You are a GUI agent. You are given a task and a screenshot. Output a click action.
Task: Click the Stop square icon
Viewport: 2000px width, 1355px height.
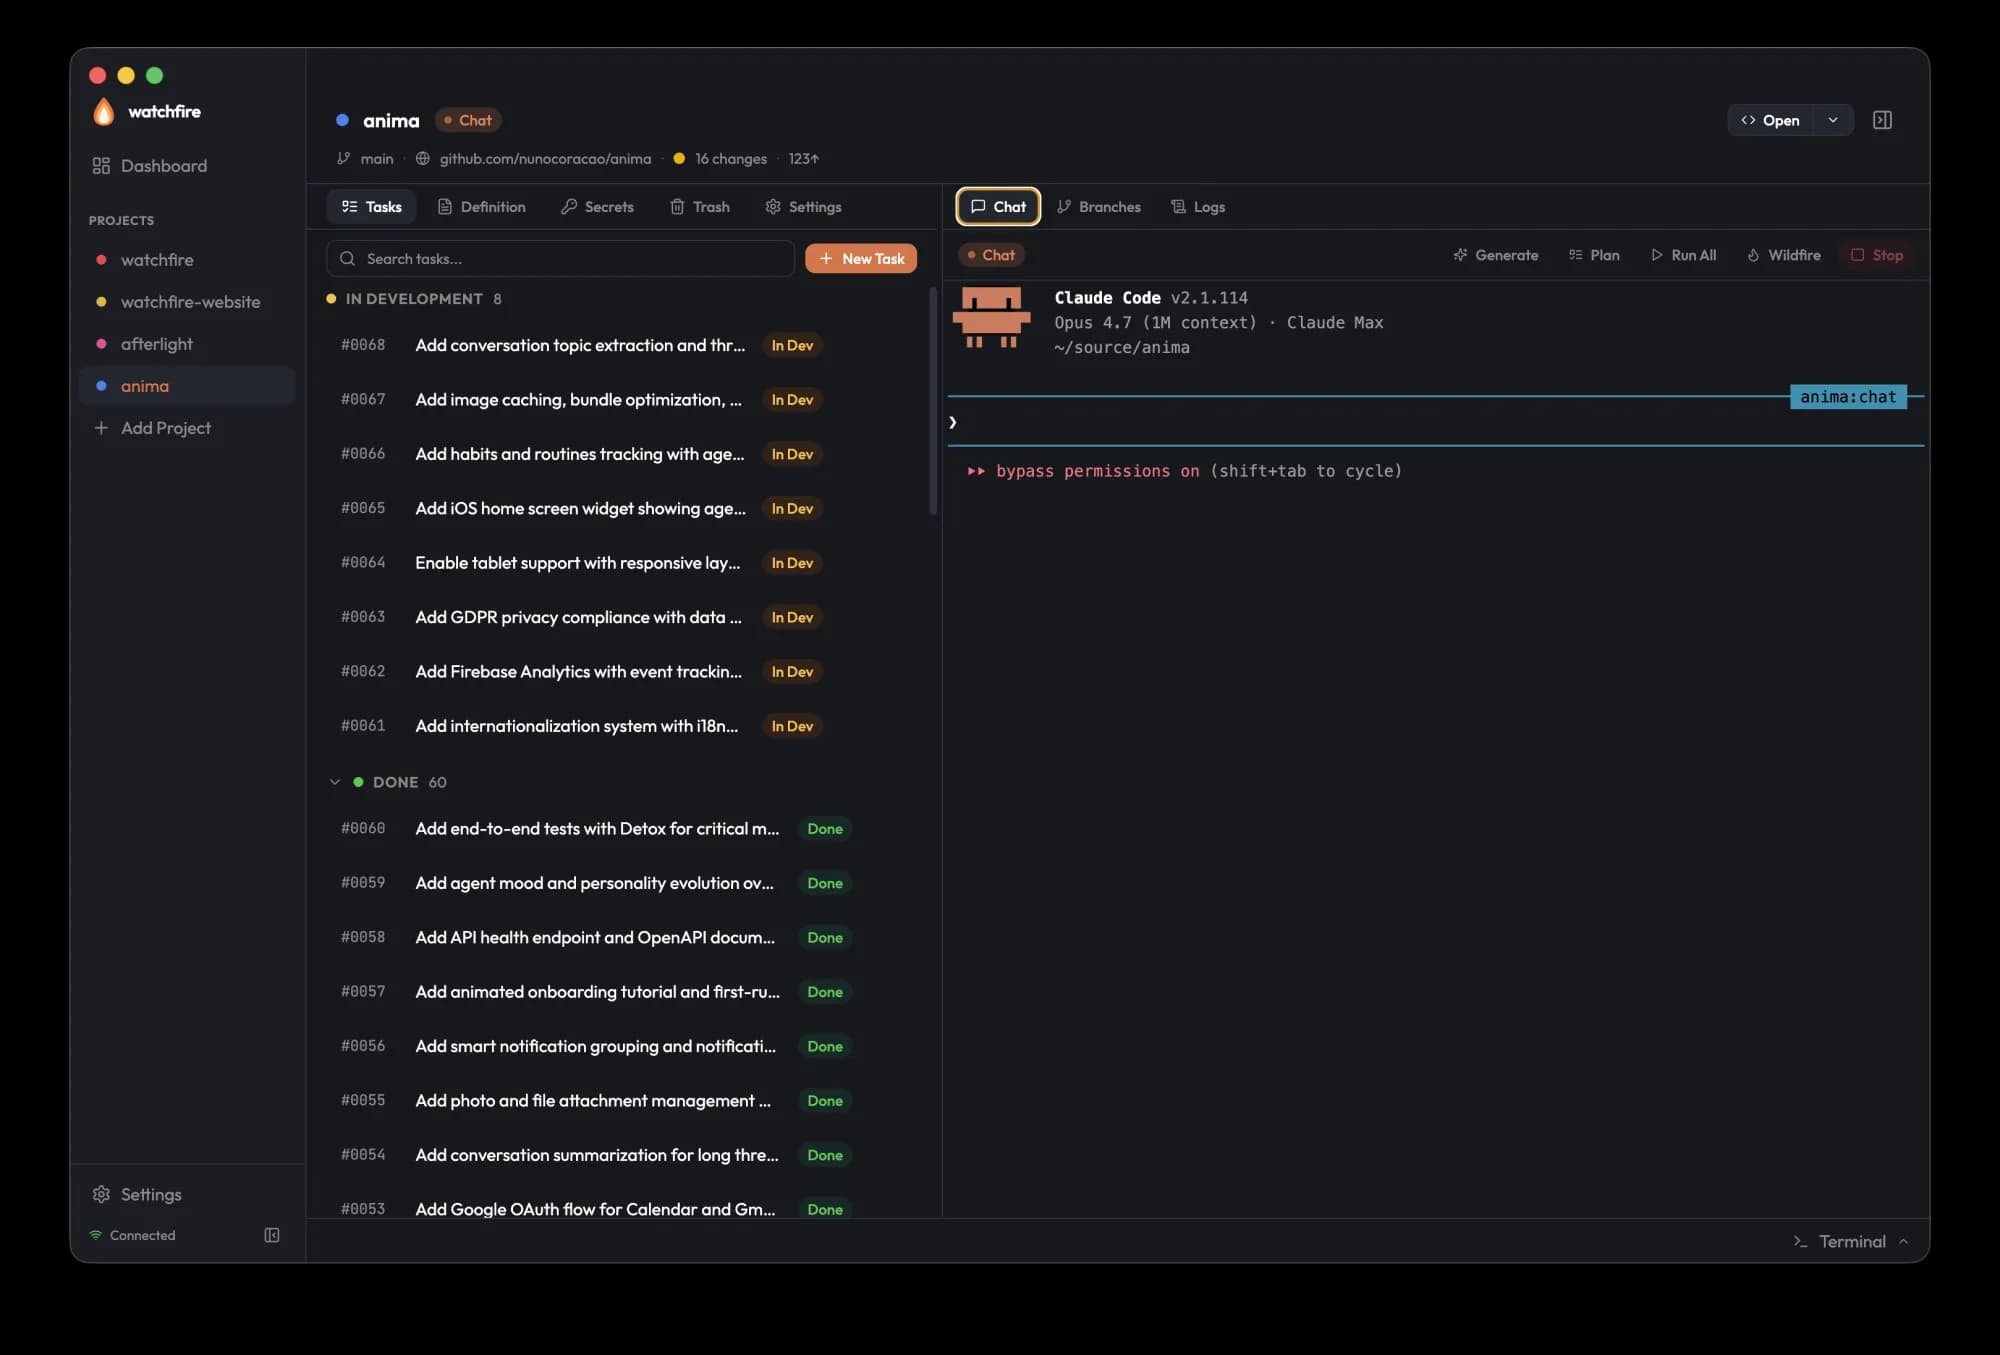click(1857, 255)
